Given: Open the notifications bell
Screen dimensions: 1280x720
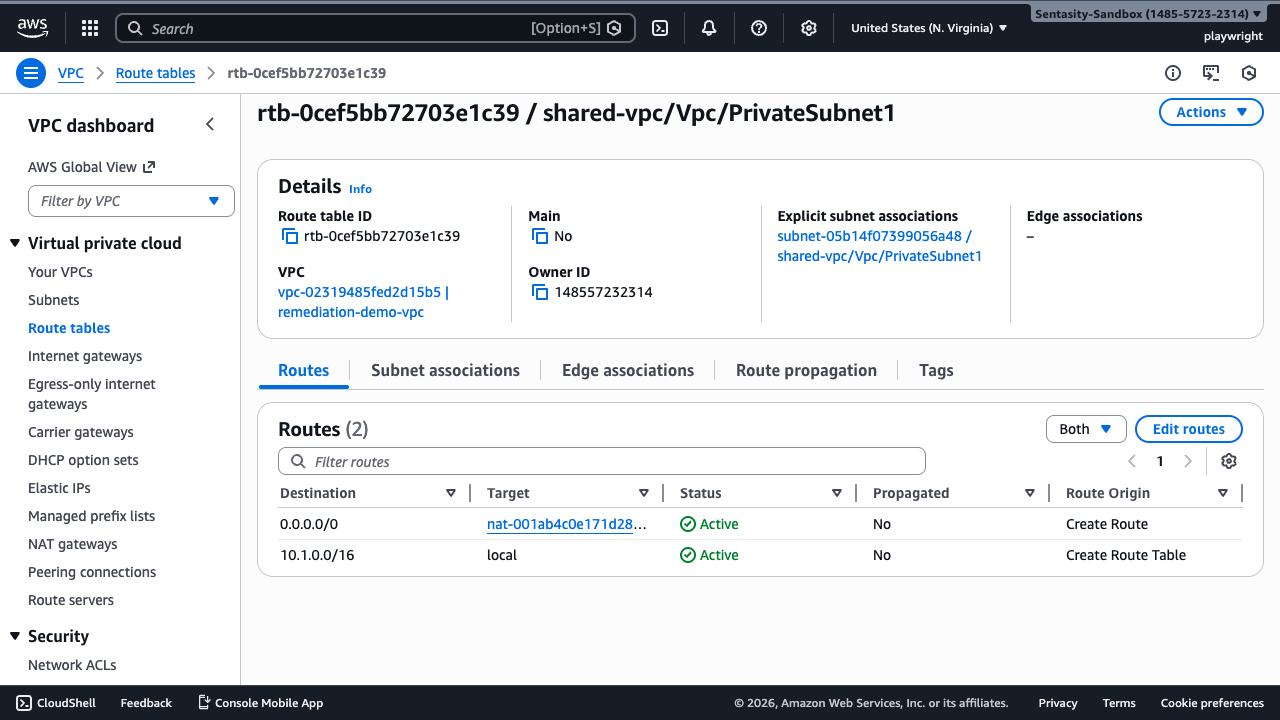Looking at the screenshot, I should click(x=709, y=28).
